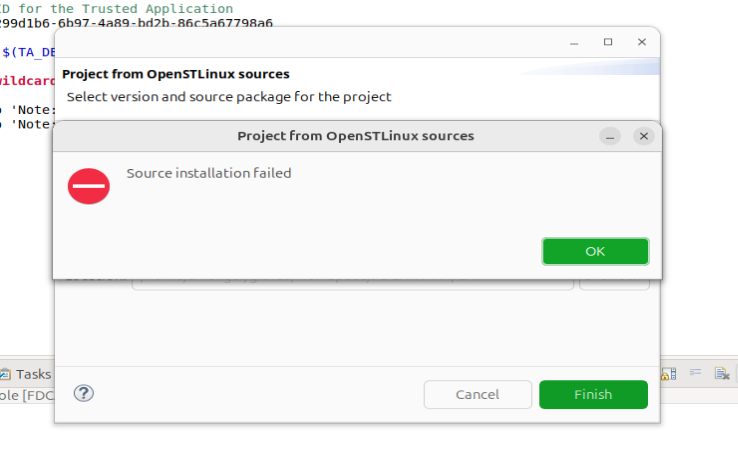Minimize the error message dialog
Image resolution: width=738 pixels, height=470 pixels.
[x=611, y=135]
